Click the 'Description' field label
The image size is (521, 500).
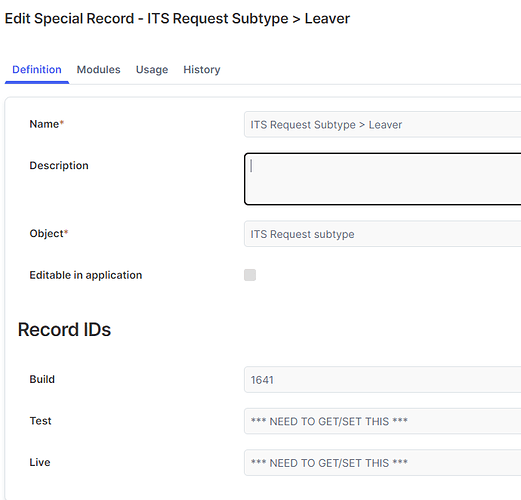tap(59, 165)
